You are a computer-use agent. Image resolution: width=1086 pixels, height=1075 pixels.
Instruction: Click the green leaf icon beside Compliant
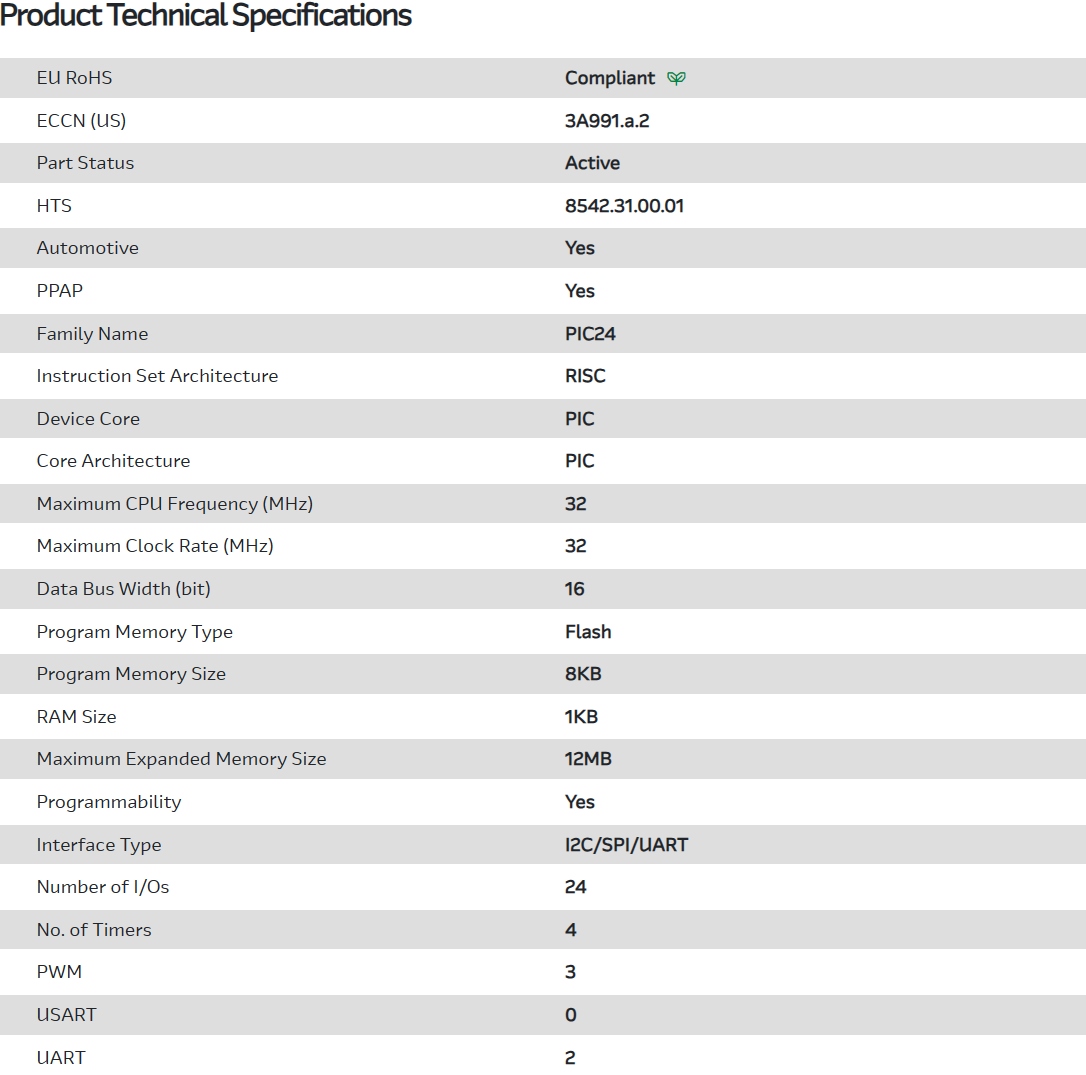coord(677,78)
